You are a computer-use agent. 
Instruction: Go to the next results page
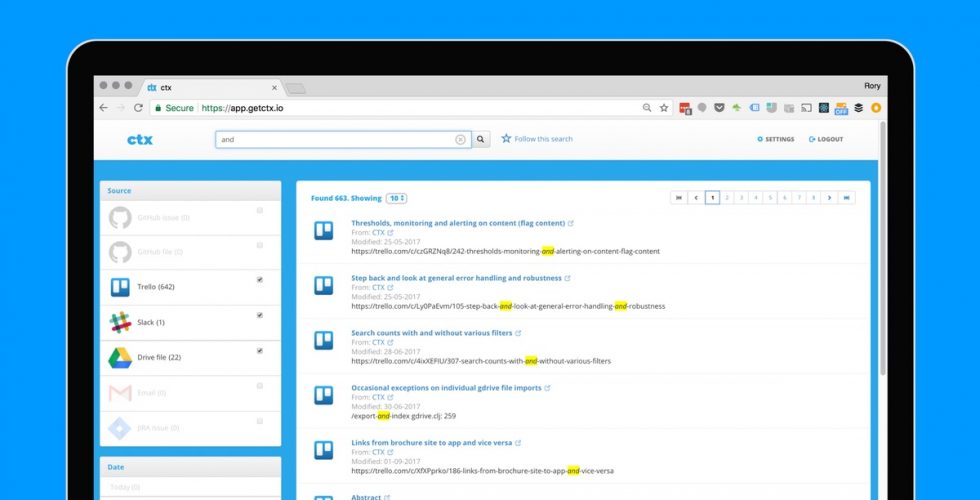(x=829, y=198)
